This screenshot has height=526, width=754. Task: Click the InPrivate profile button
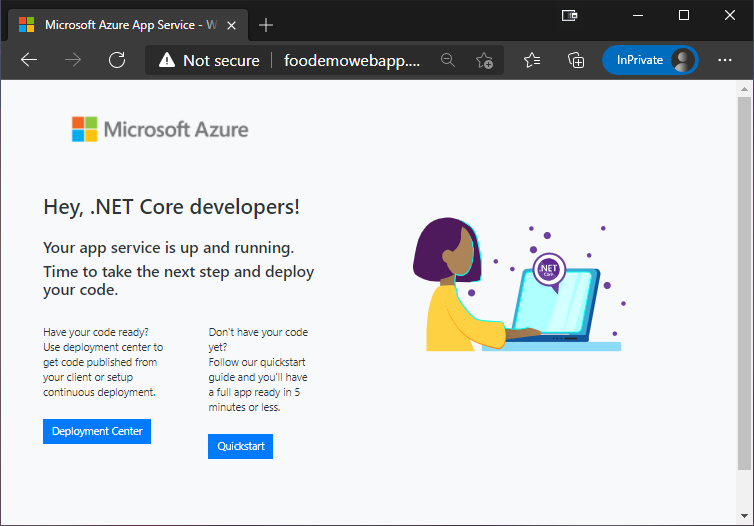650,60
